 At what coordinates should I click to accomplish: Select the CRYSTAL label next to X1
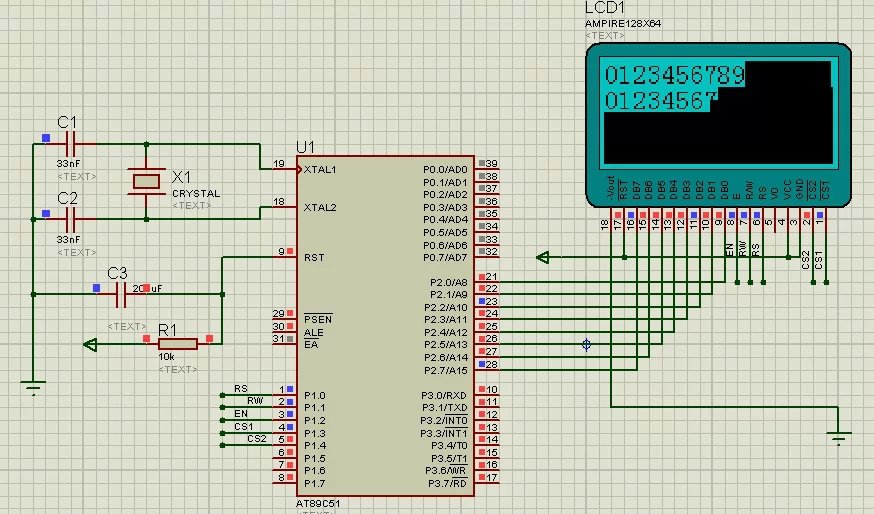[196, 193]
